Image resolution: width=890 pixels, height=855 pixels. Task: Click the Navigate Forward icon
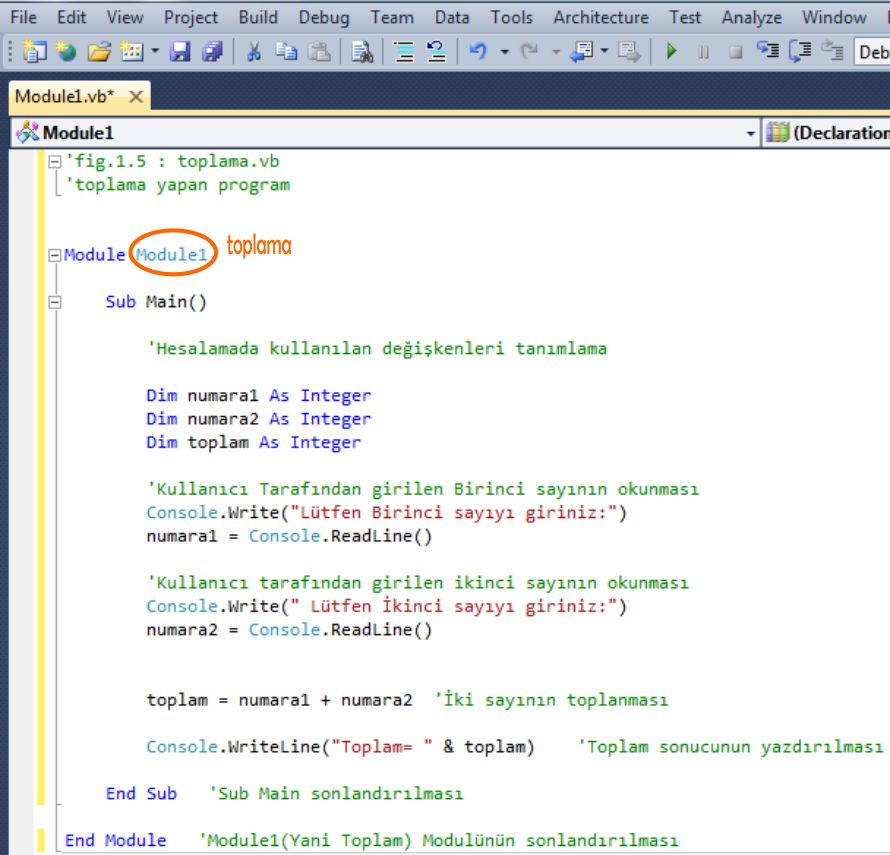tap(629, 52)
